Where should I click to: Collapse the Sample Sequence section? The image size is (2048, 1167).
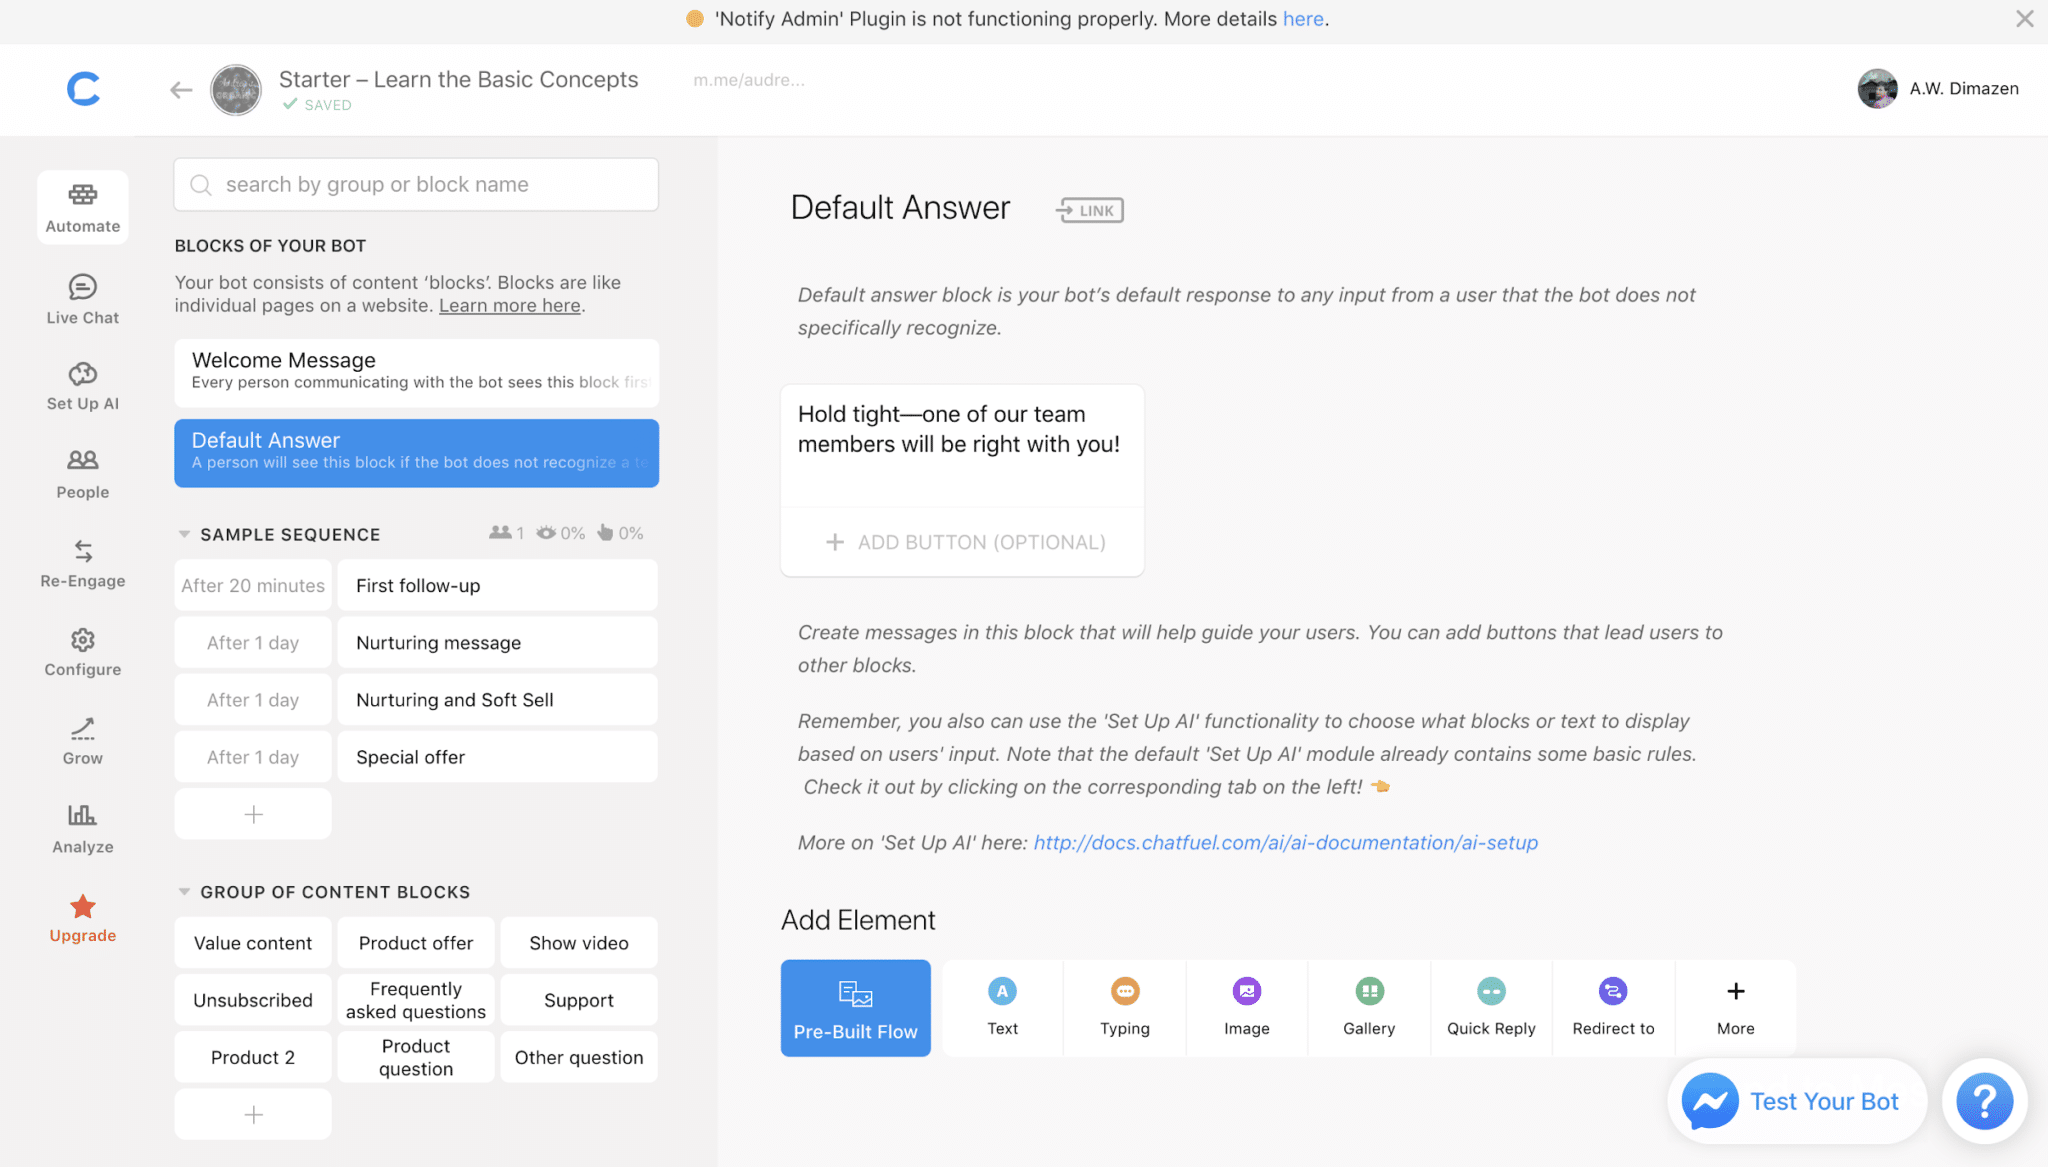[x=185, y=533]
